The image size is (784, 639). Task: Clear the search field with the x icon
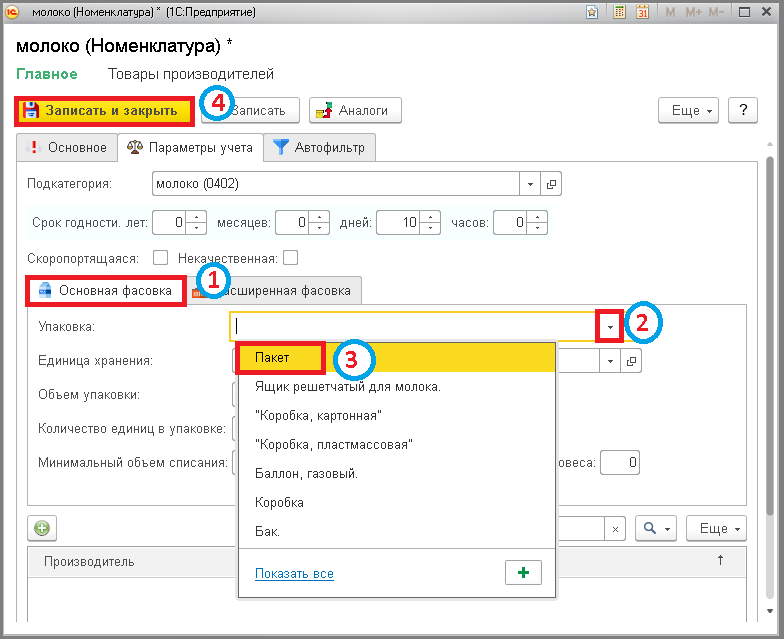[x=615, y=529]
